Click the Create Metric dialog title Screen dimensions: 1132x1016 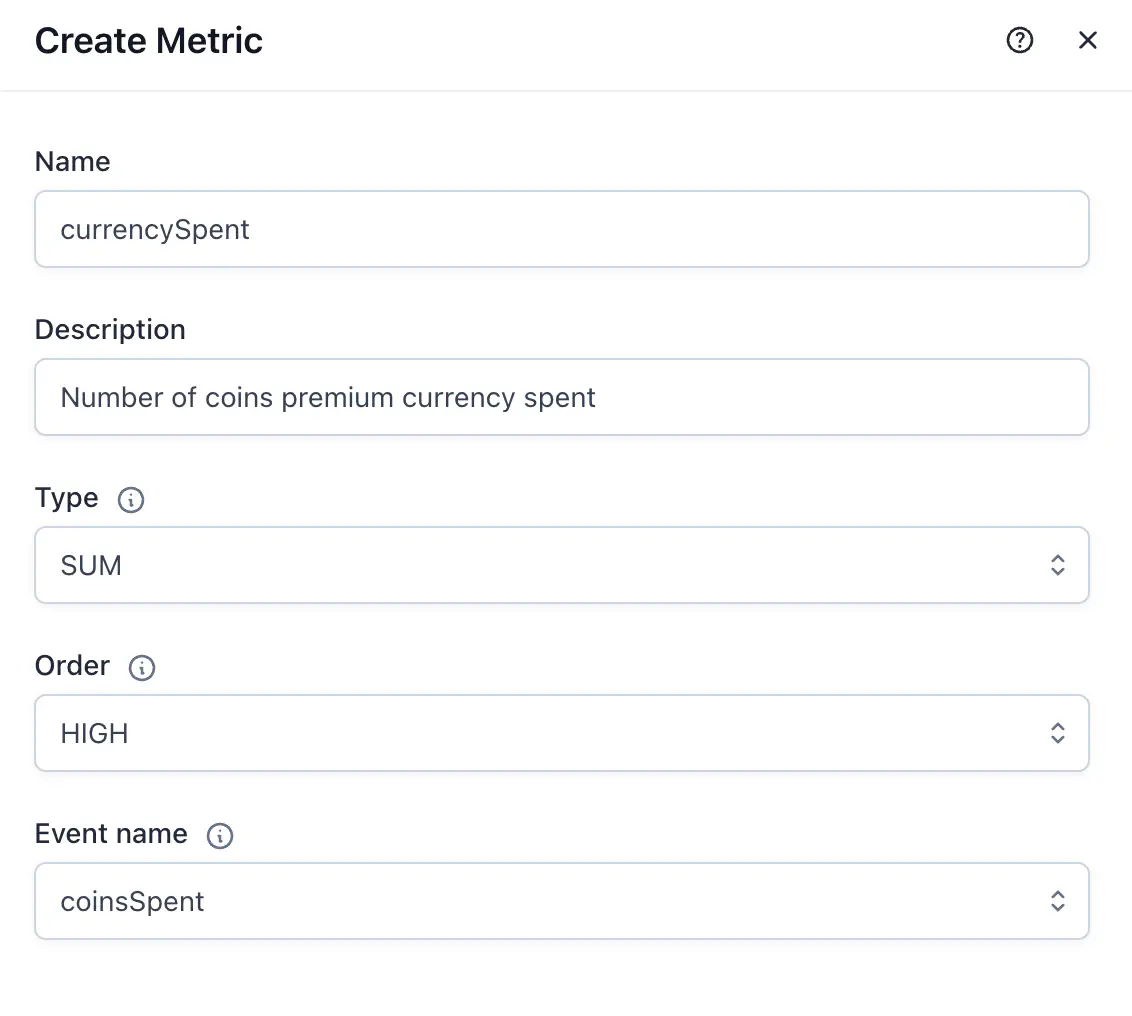click(148, 40)
